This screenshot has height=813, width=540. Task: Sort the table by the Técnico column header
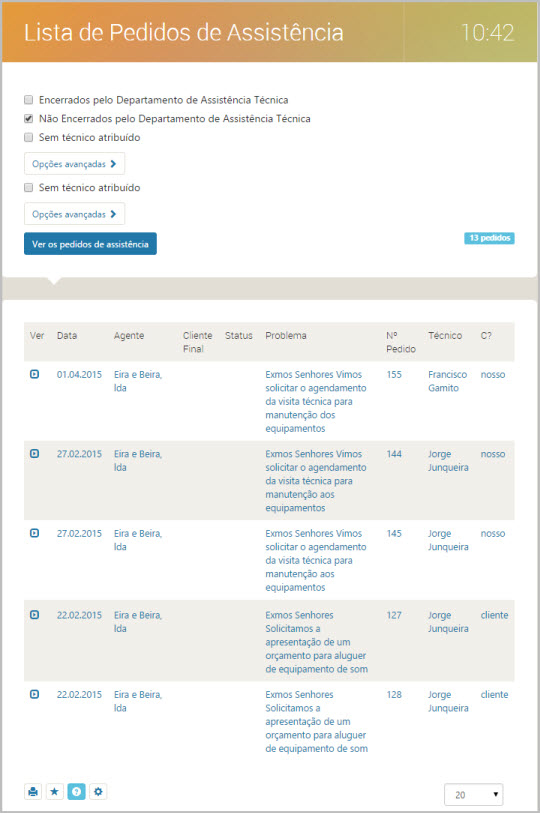coord(445,335)
